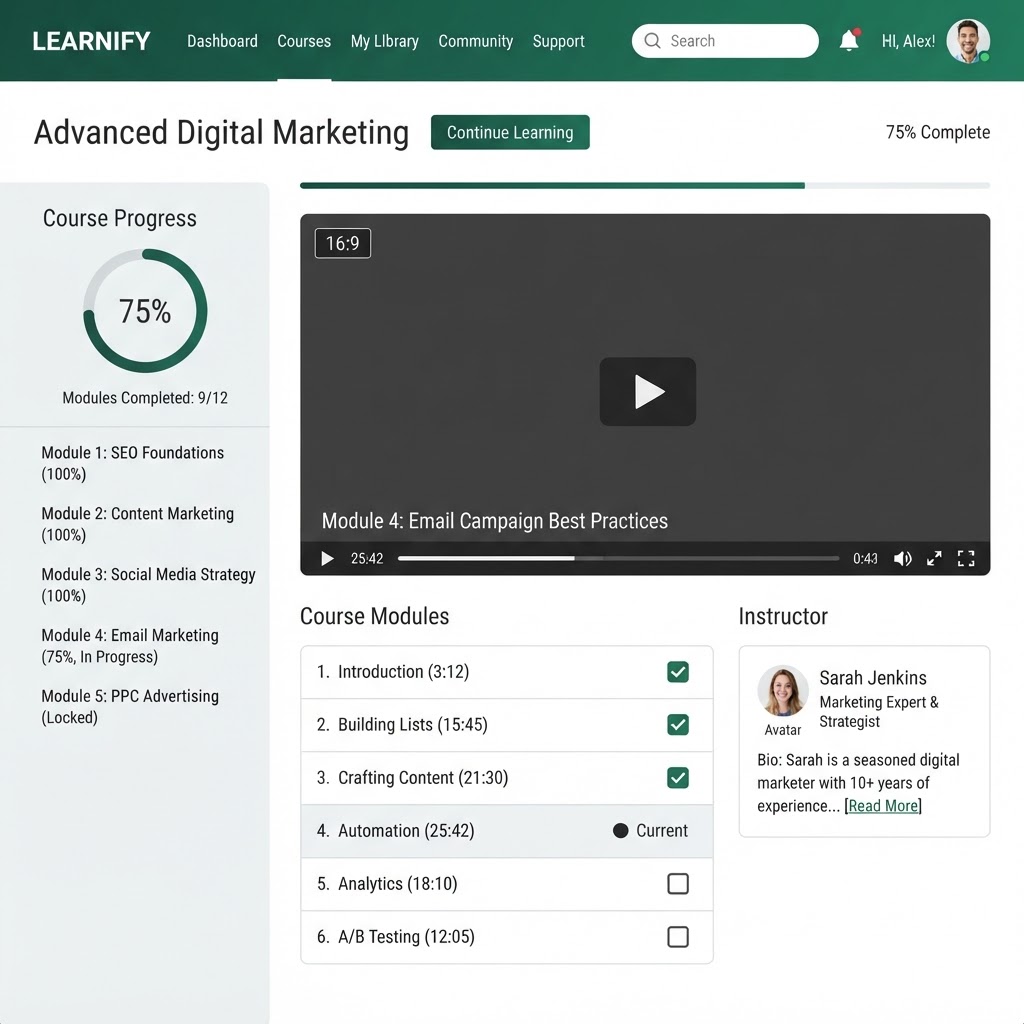The height and width of the screenshot is (1024, 1024).
Task: Click the Sarah Jenkins name
Action: click(872, 678)
